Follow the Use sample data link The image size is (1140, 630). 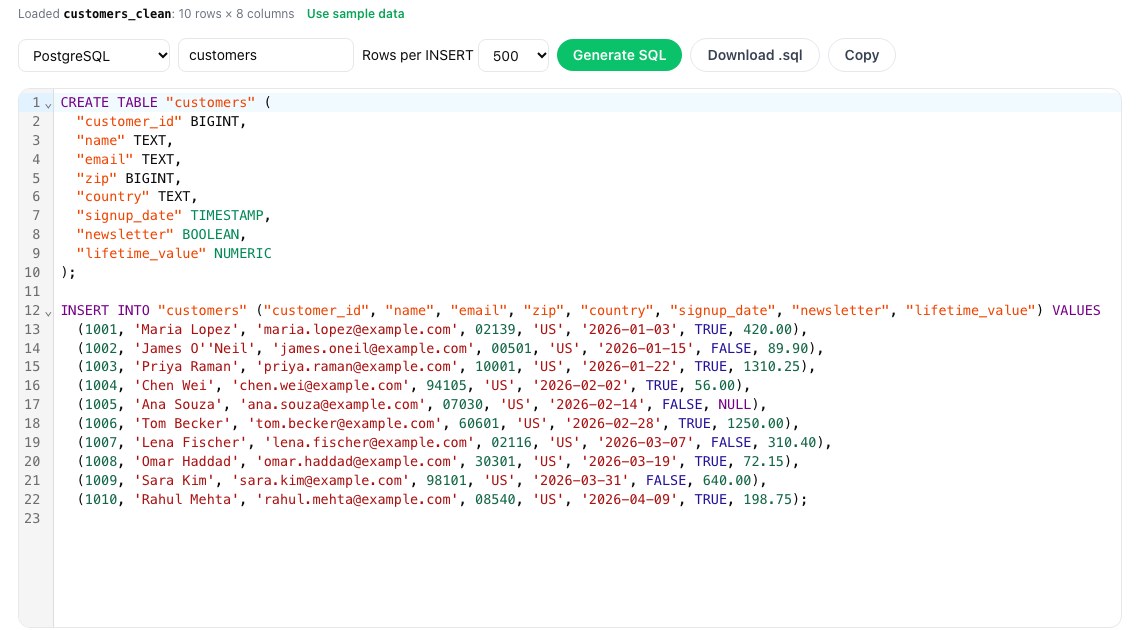tap(356, 14)
